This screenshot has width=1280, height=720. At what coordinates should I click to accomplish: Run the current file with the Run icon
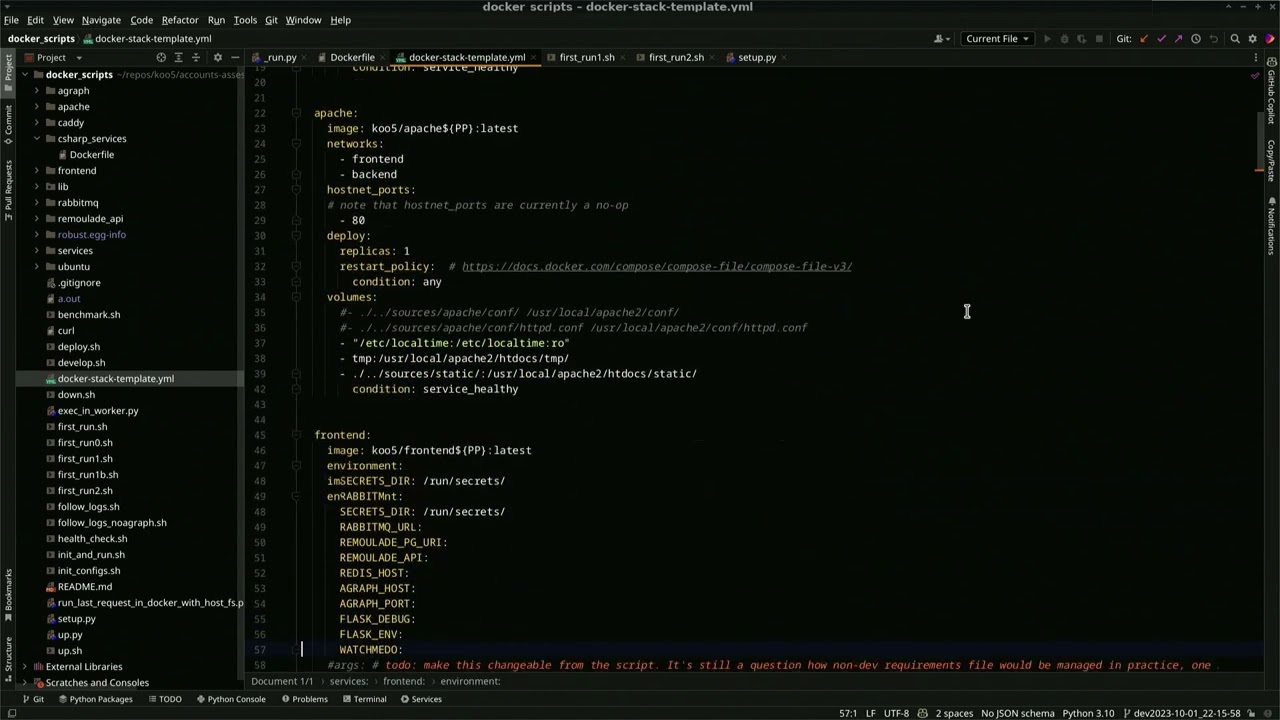(1047, 39)
